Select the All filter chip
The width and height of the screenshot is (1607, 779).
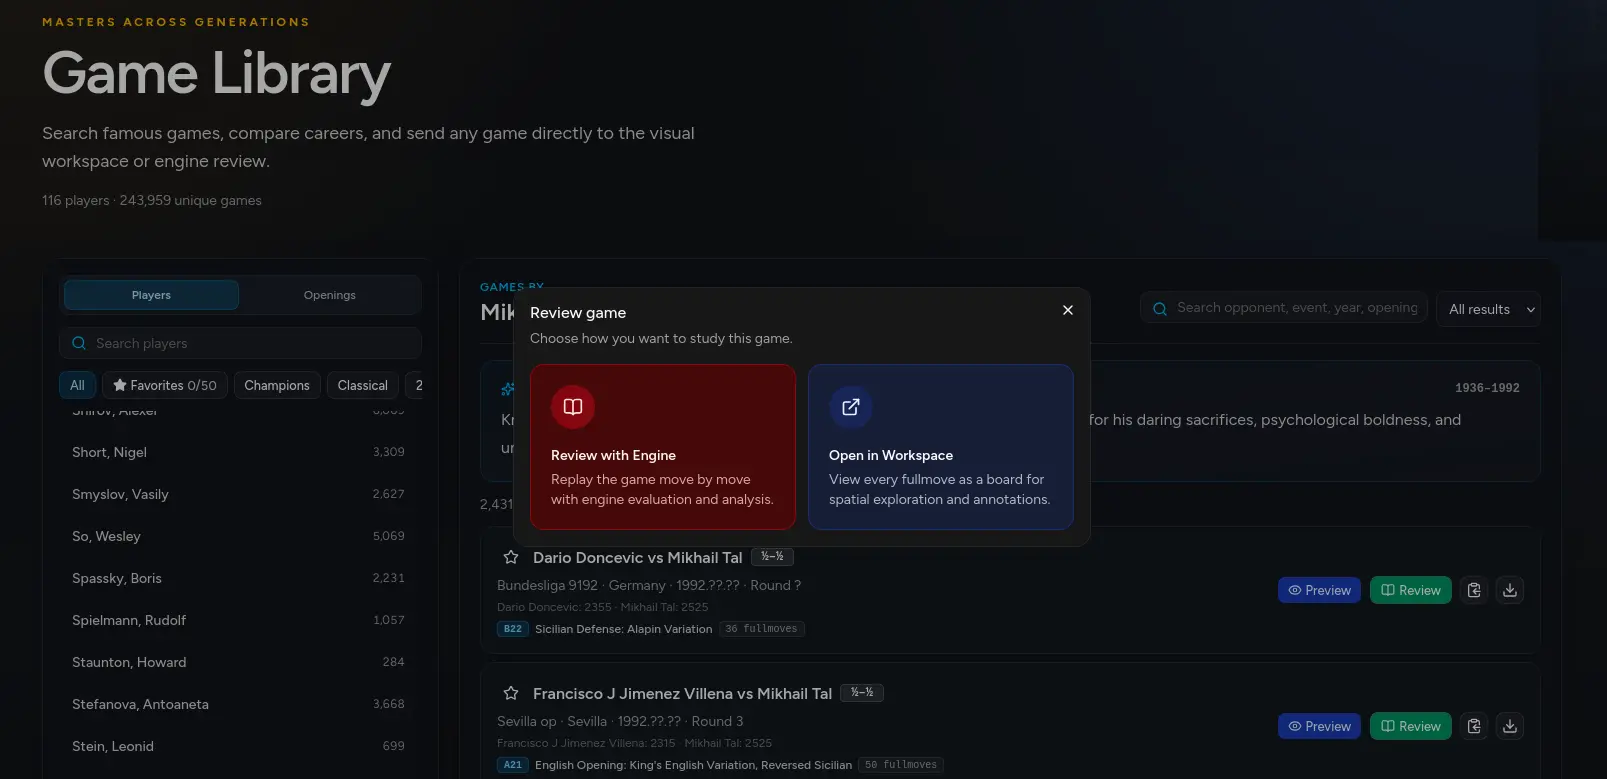(77, 385)
